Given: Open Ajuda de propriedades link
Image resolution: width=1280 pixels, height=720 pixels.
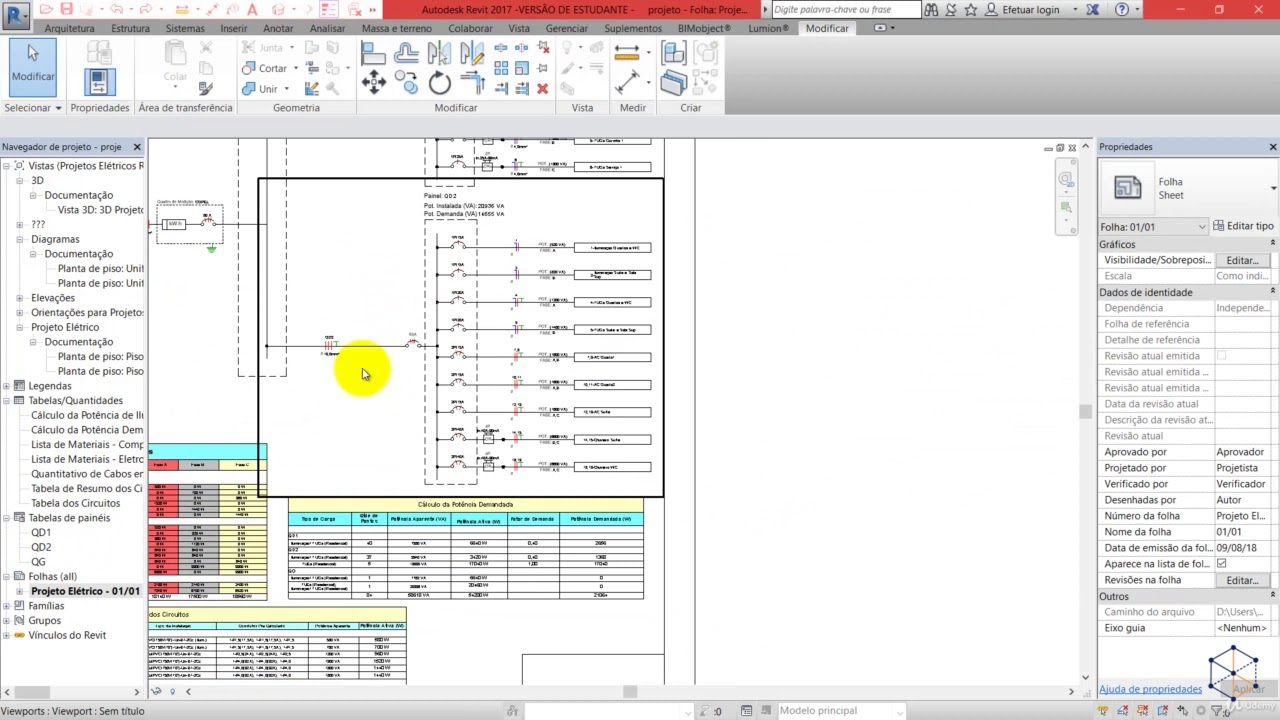Looking at the screenshot, I should pos(1150,689).
